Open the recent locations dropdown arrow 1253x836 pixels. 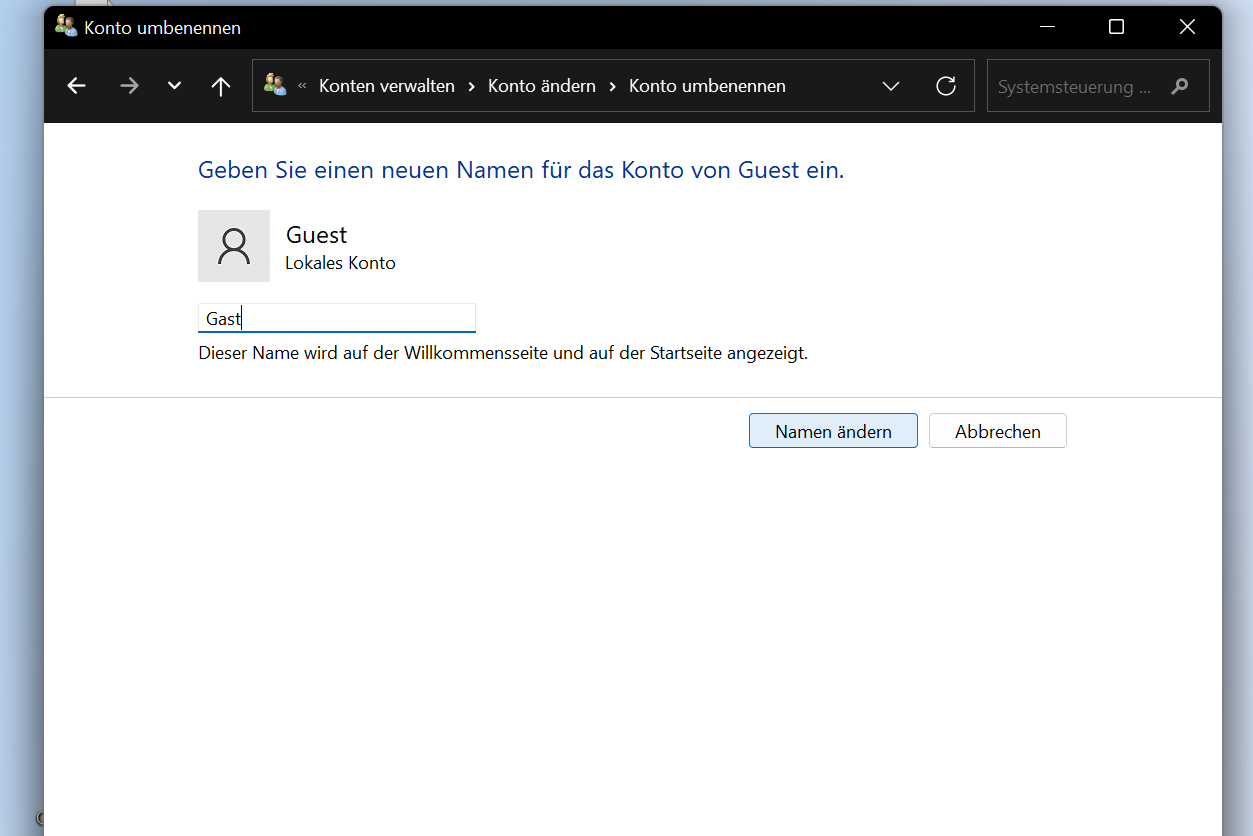[175, 86]
